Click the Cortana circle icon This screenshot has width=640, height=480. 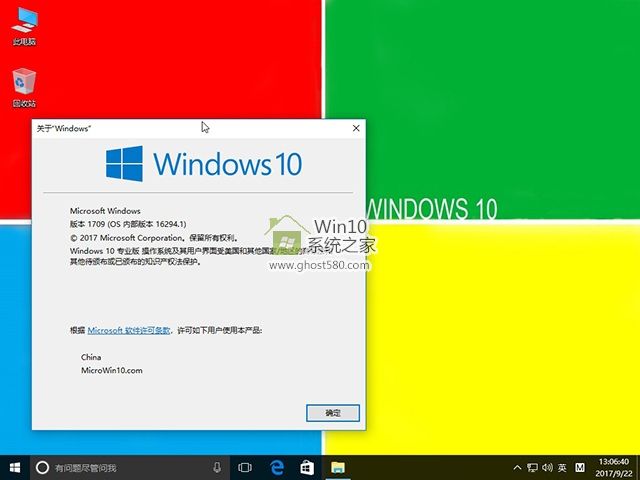click(42, 467)
